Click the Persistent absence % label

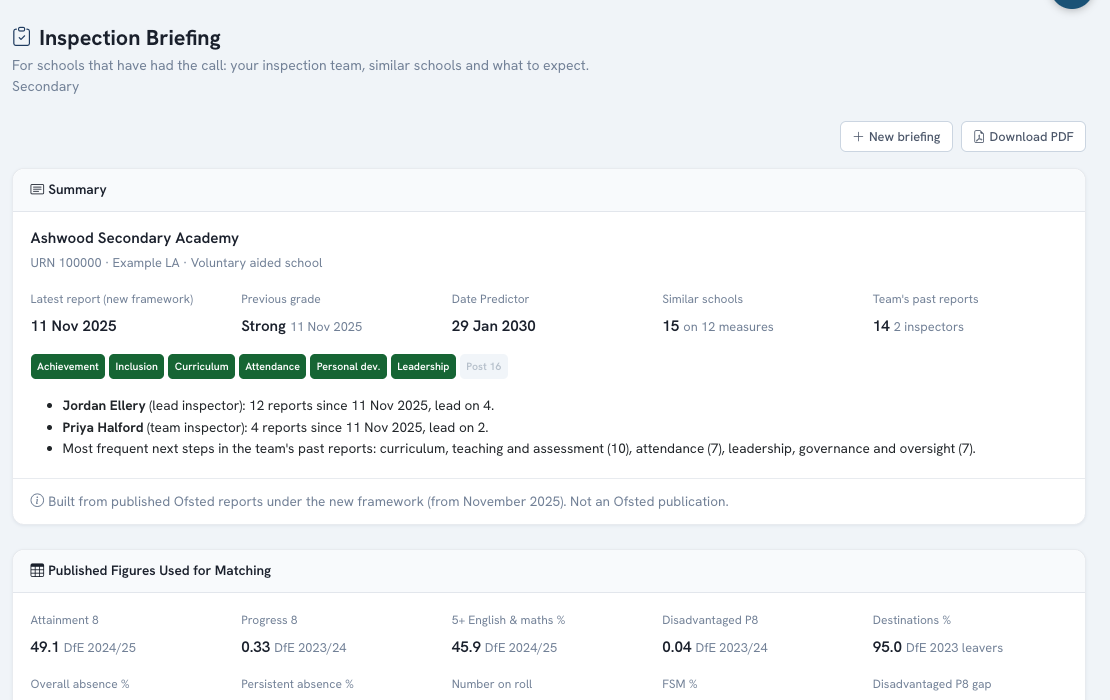click(297, 684)
